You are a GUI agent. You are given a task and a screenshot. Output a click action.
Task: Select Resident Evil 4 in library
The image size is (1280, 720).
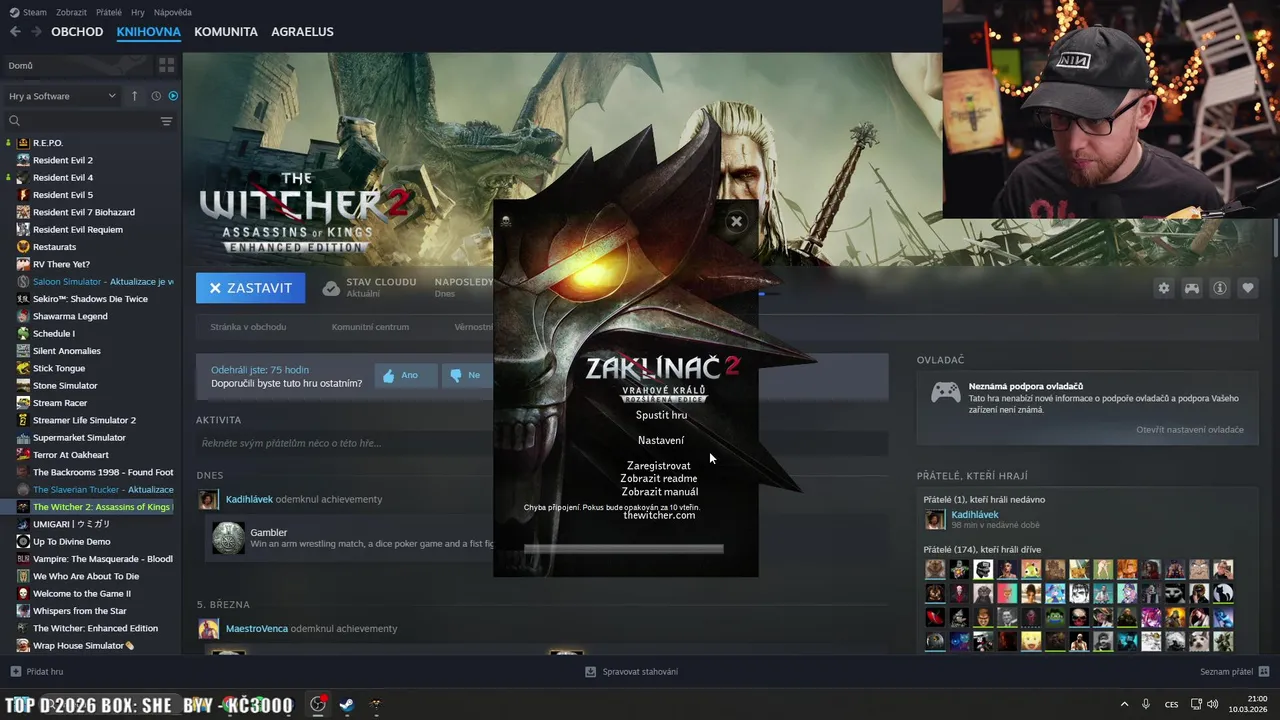coord(63,178)
